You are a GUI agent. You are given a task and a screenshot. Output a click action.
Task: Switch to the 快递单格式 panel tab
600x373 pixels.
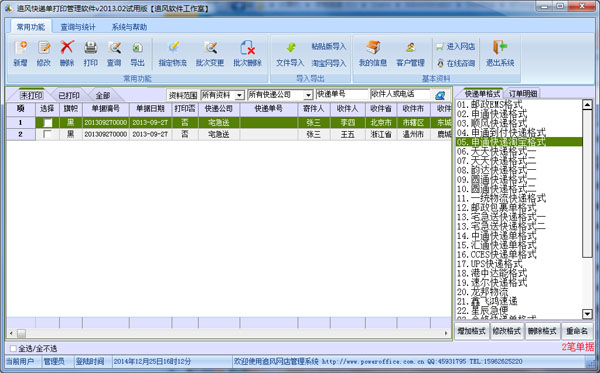[x=482, y=93]
